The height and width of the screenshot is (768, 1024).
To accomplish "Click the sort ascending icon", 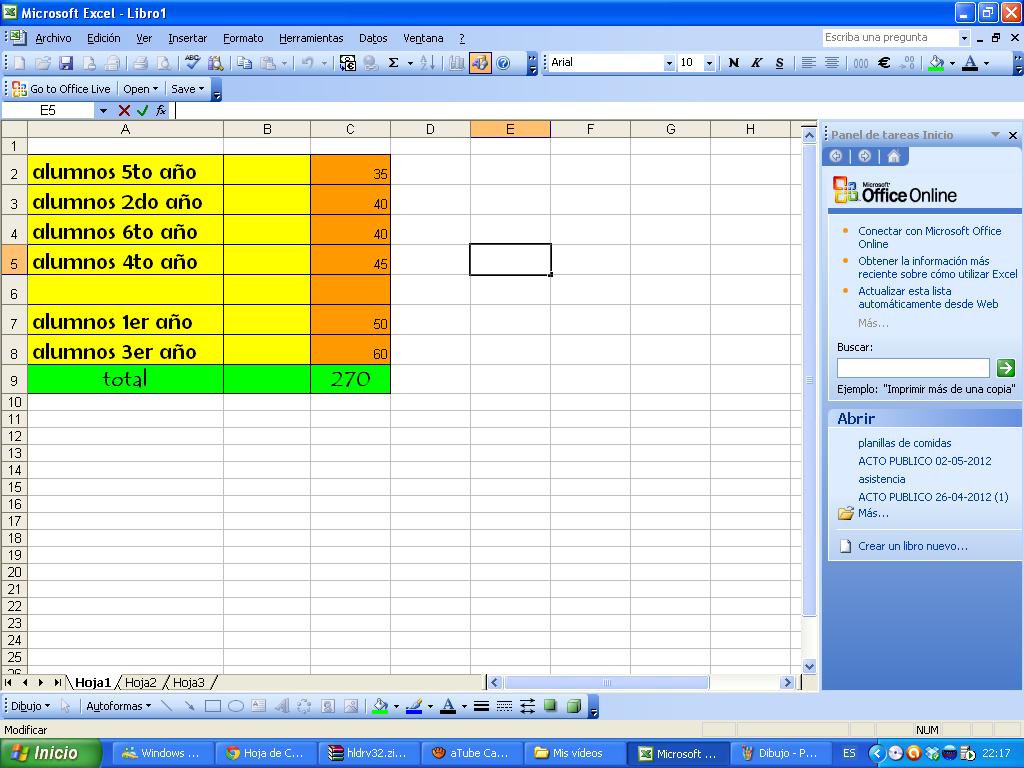I will tap(427, 63).
